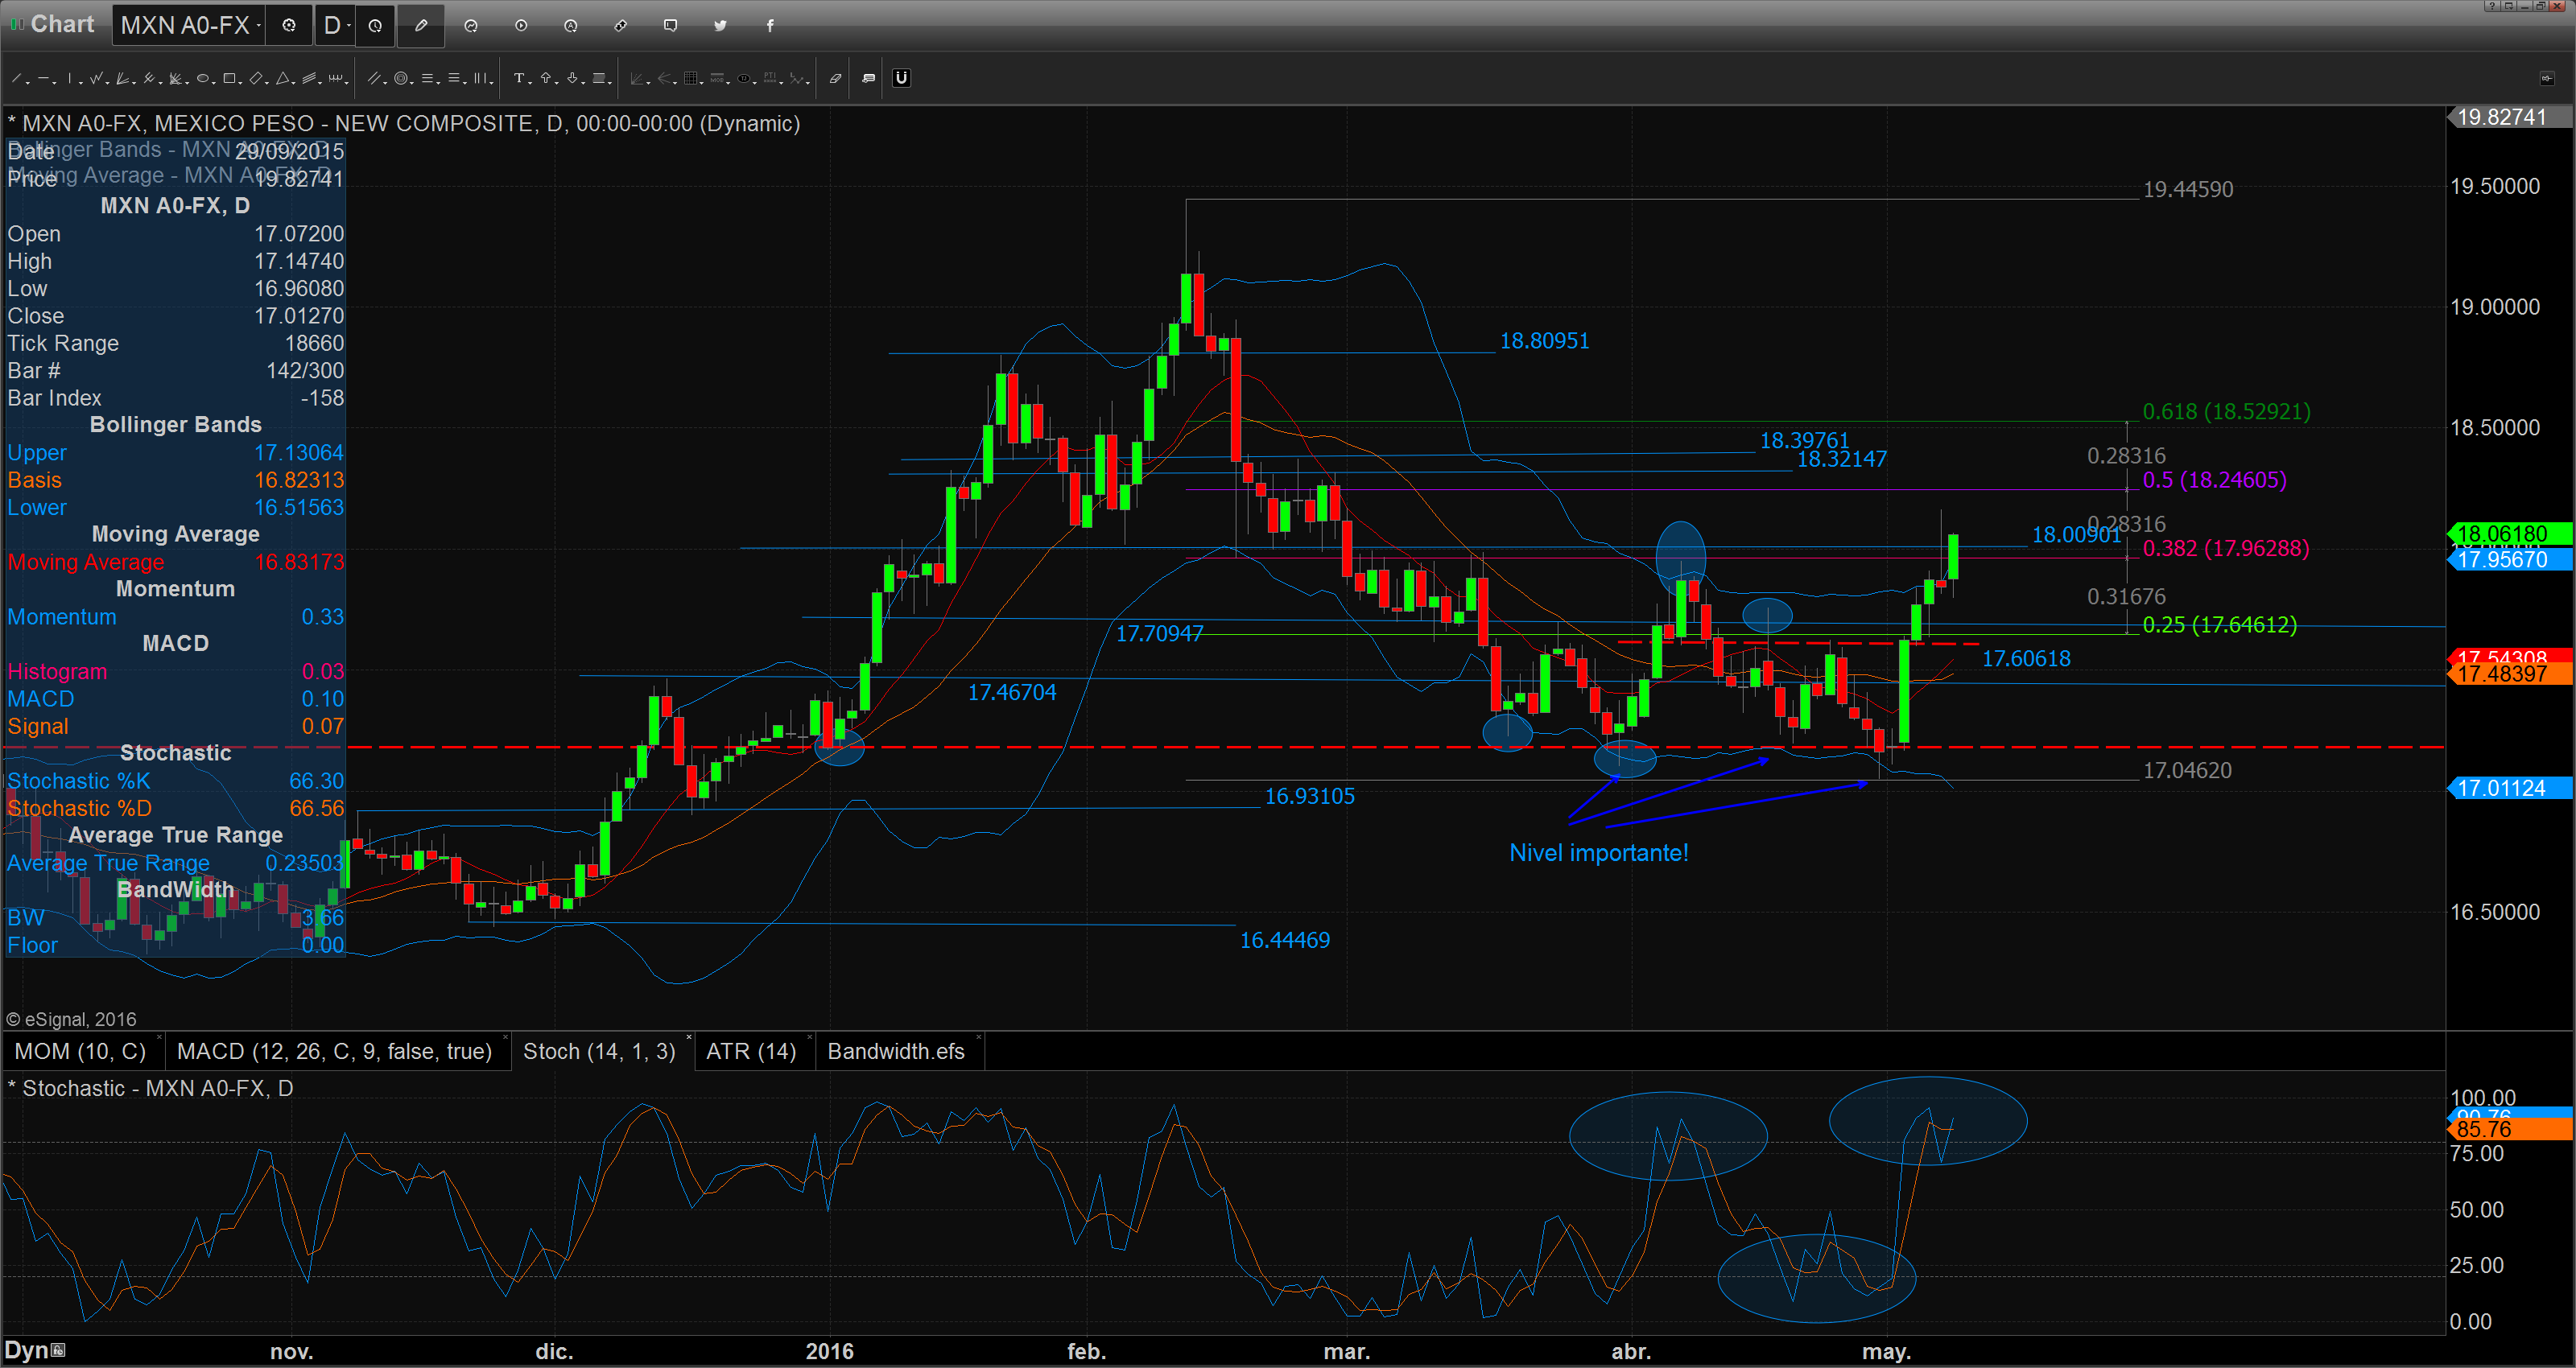Select the horizontal line tool
Image resolution: width=2576 pixels, height=1368 pixels.
click(43, 78)
